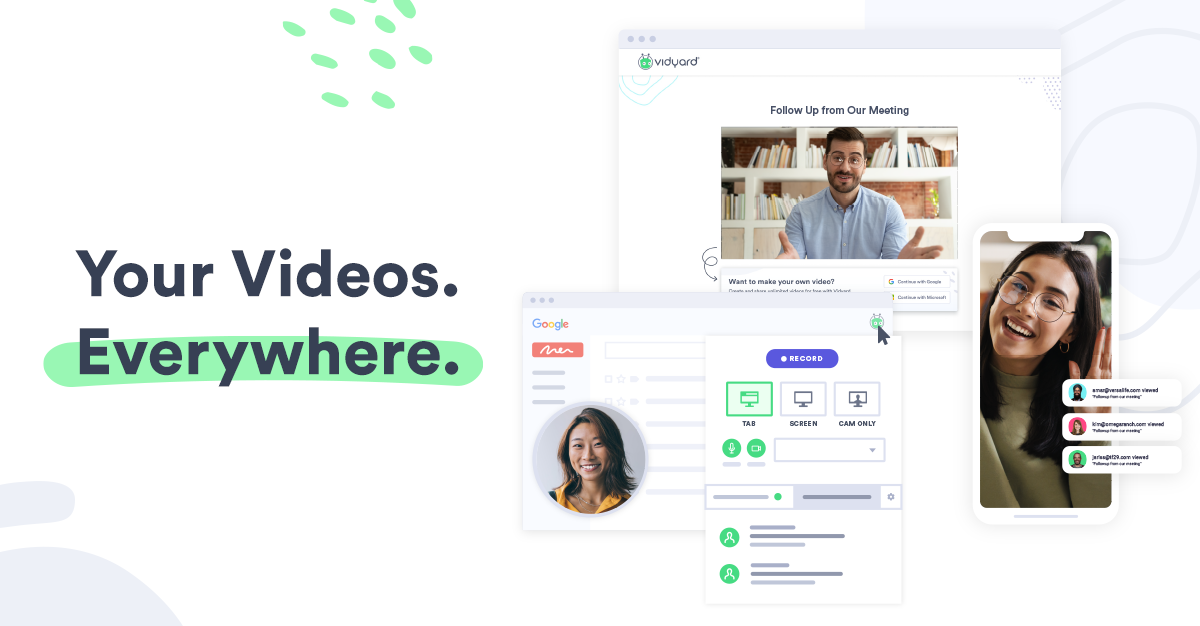This screenshot has width=1200, height=626.
Task: Click the green camera icon
Action: pos(756,449)
